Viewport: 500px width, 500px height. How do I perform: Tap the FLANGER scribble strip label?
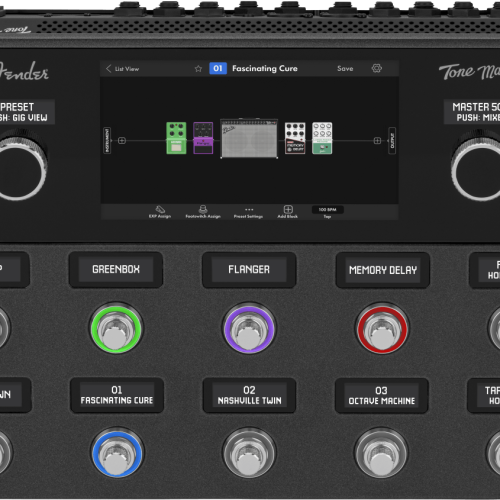point(249,269)
